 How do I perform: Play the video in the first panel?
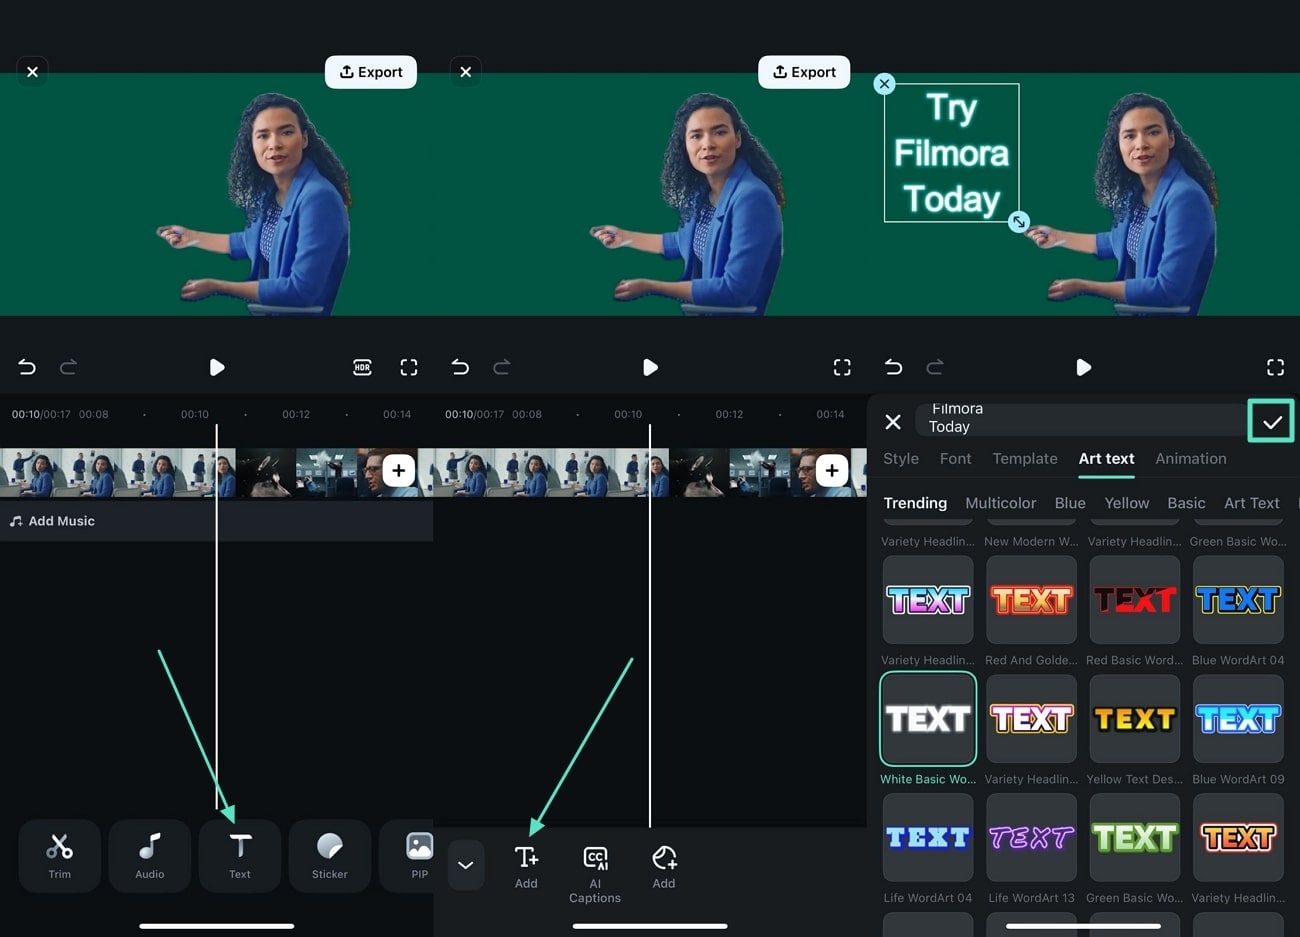217,367
